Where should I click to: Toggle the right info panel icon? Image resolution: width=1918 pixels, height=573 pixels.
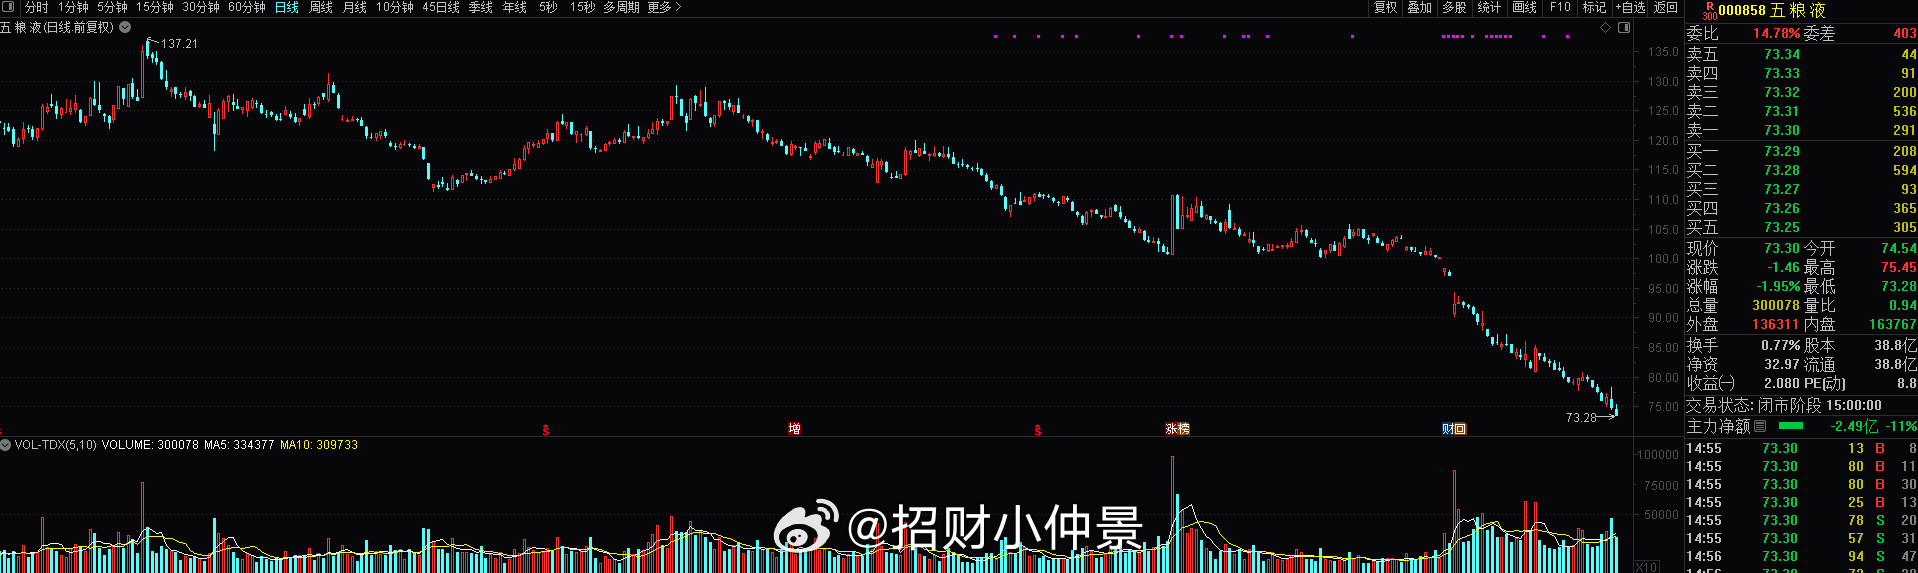coord(1624,28)
